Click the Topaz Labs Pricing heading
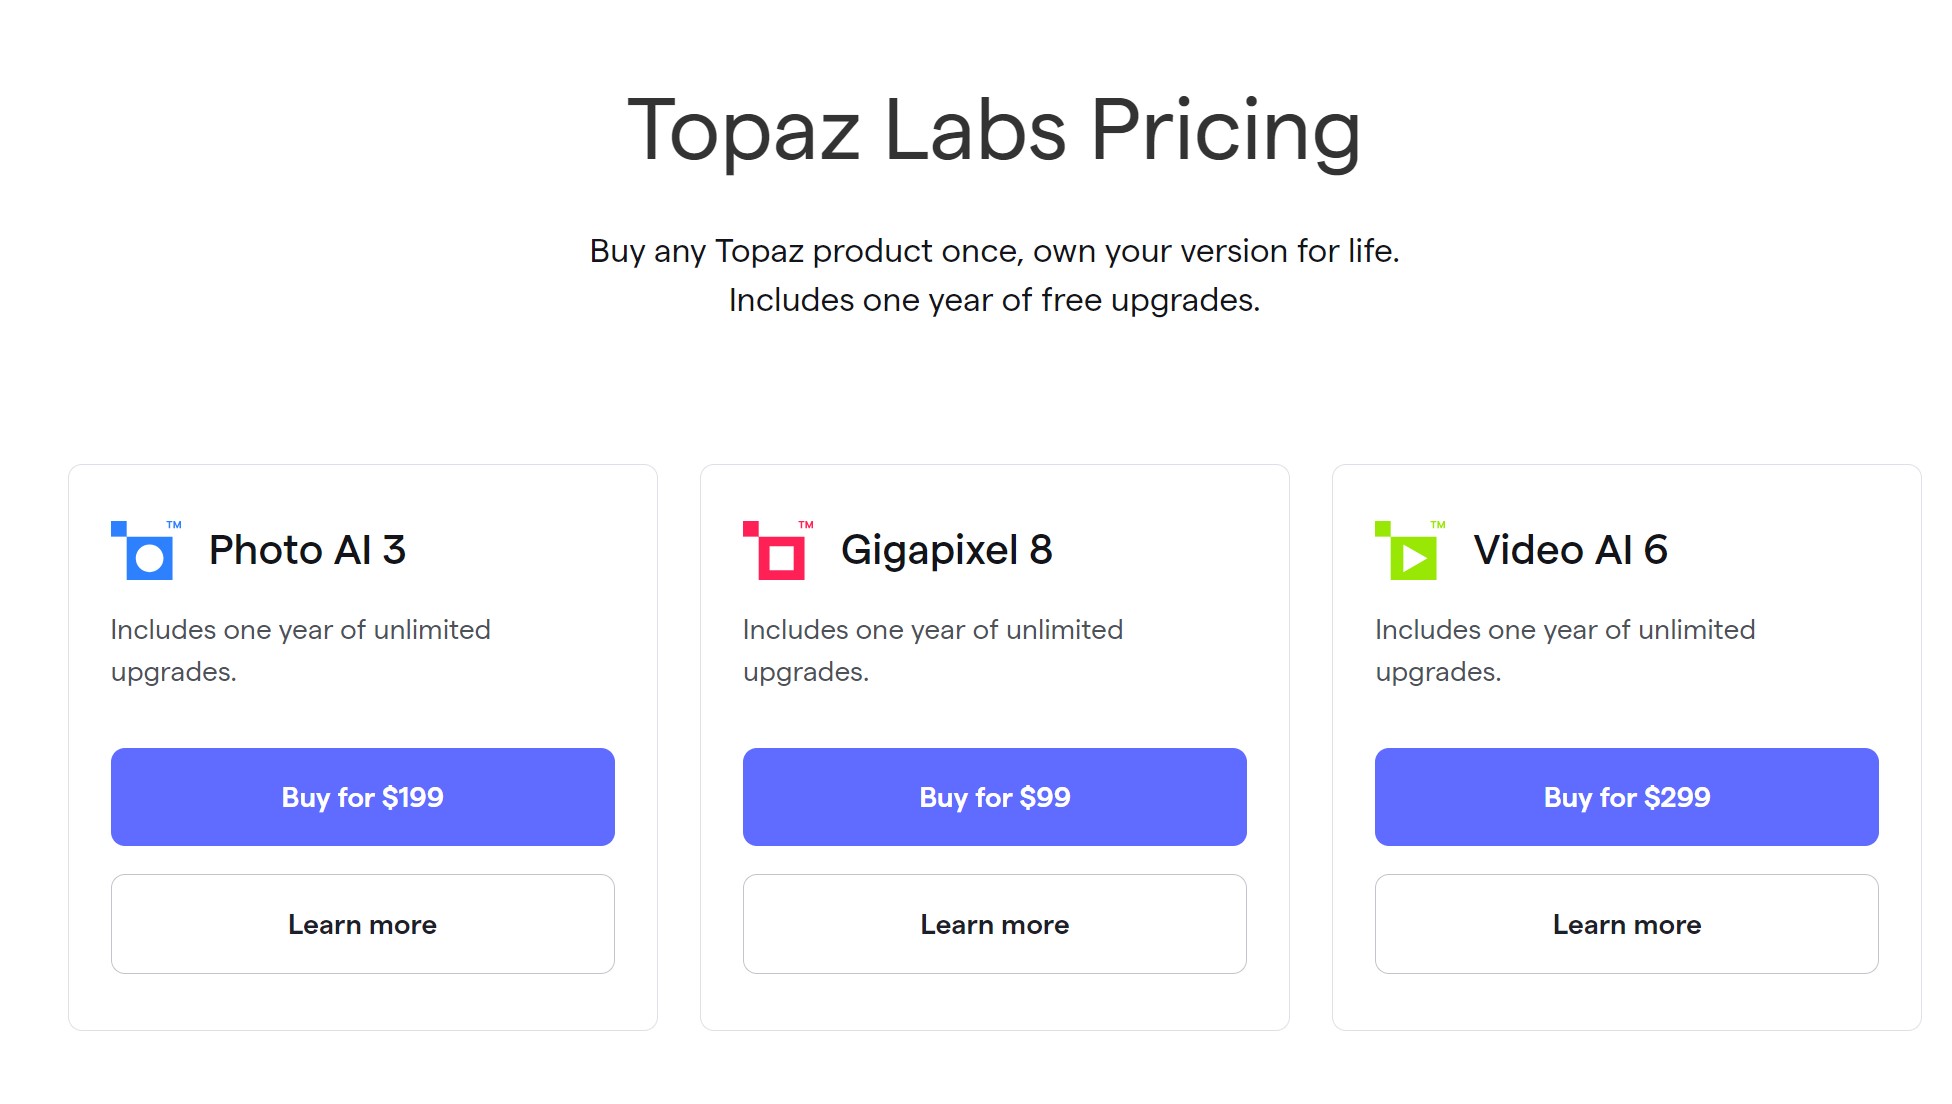This screenshot has width=1952, height=1104. [x=995, y=130]
